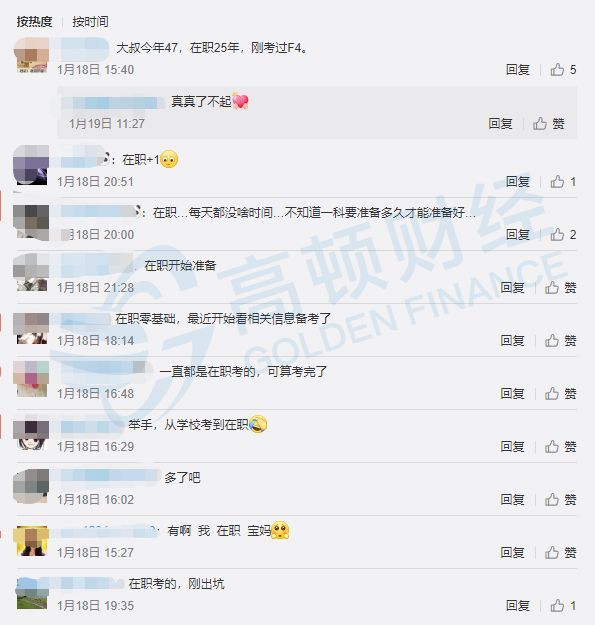The image size is (595, 625).
Task: Switch to 按时间 sorting tab
Action: [x=90, y=22]
